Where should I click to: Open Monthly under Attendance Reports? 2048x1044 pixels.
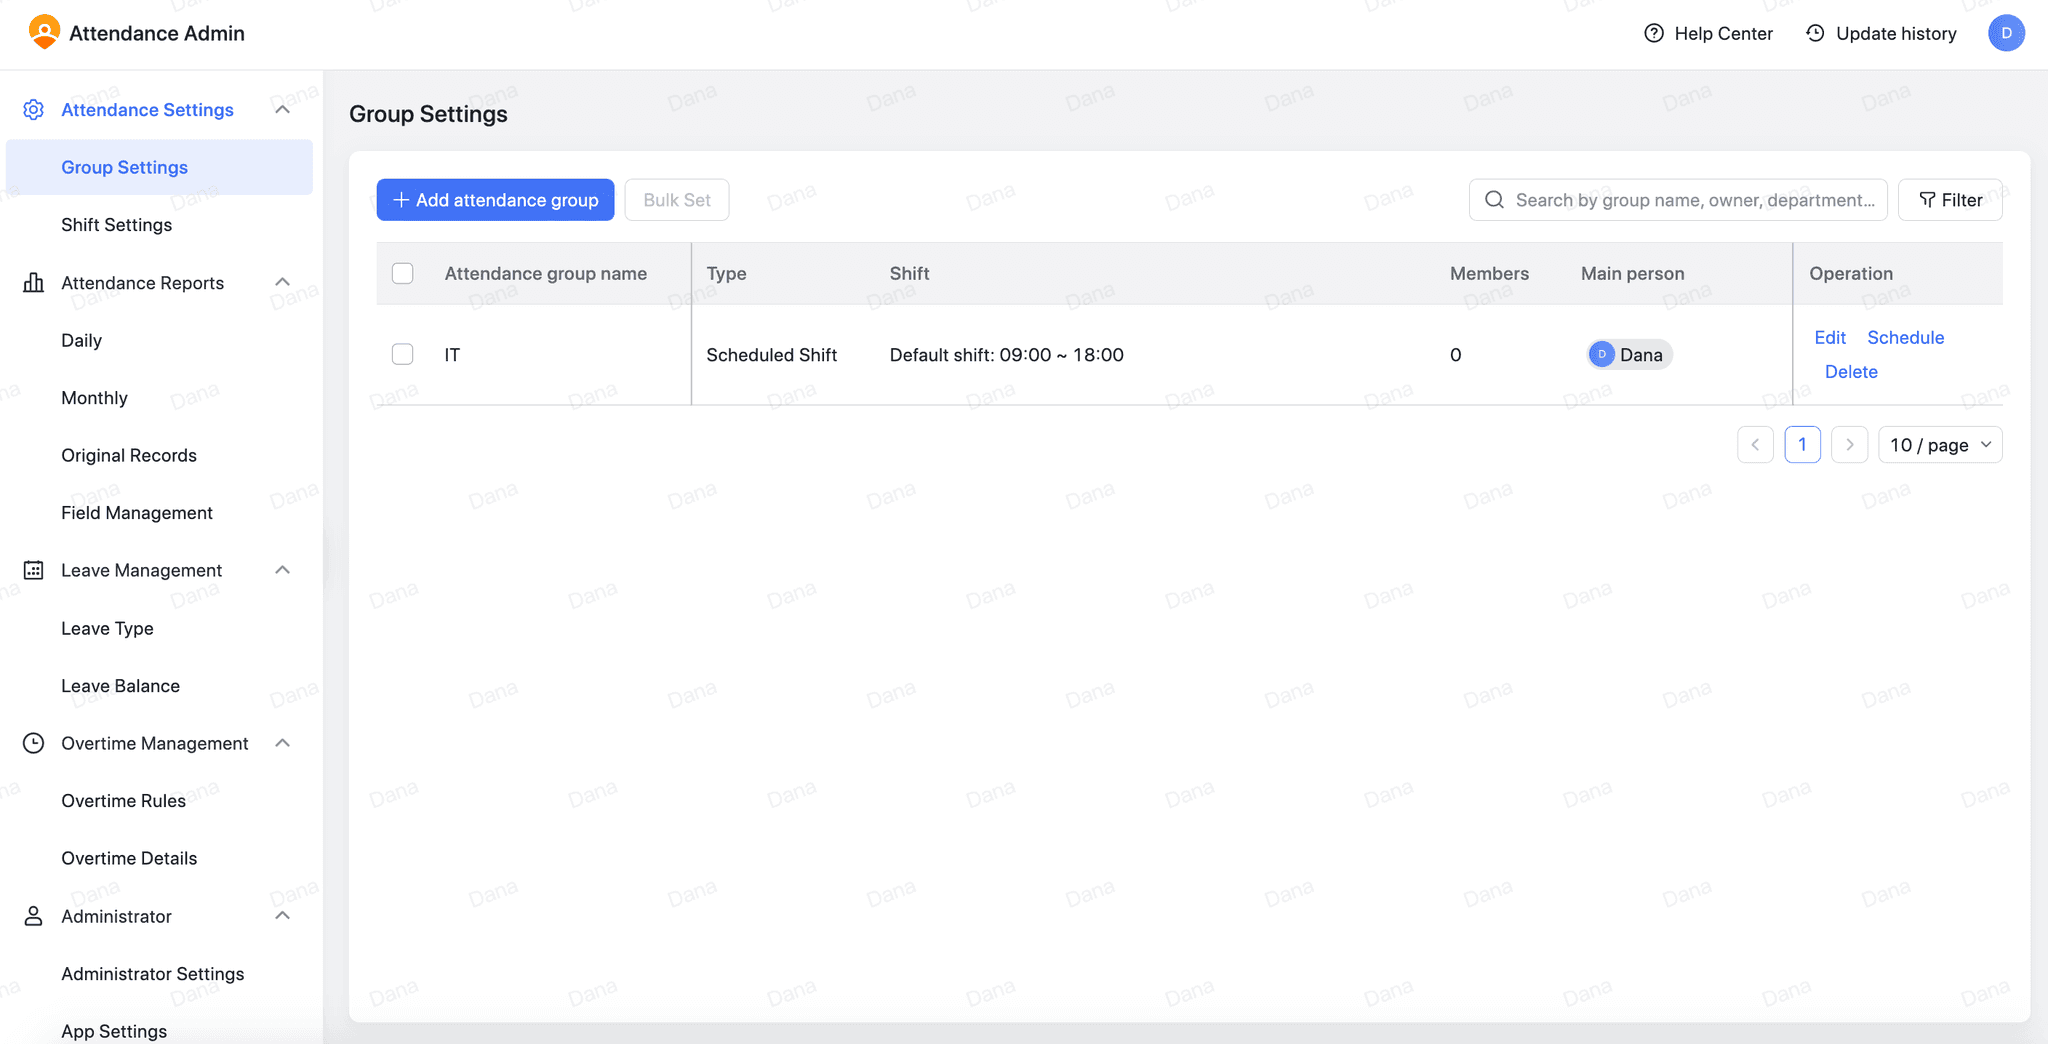94,397
